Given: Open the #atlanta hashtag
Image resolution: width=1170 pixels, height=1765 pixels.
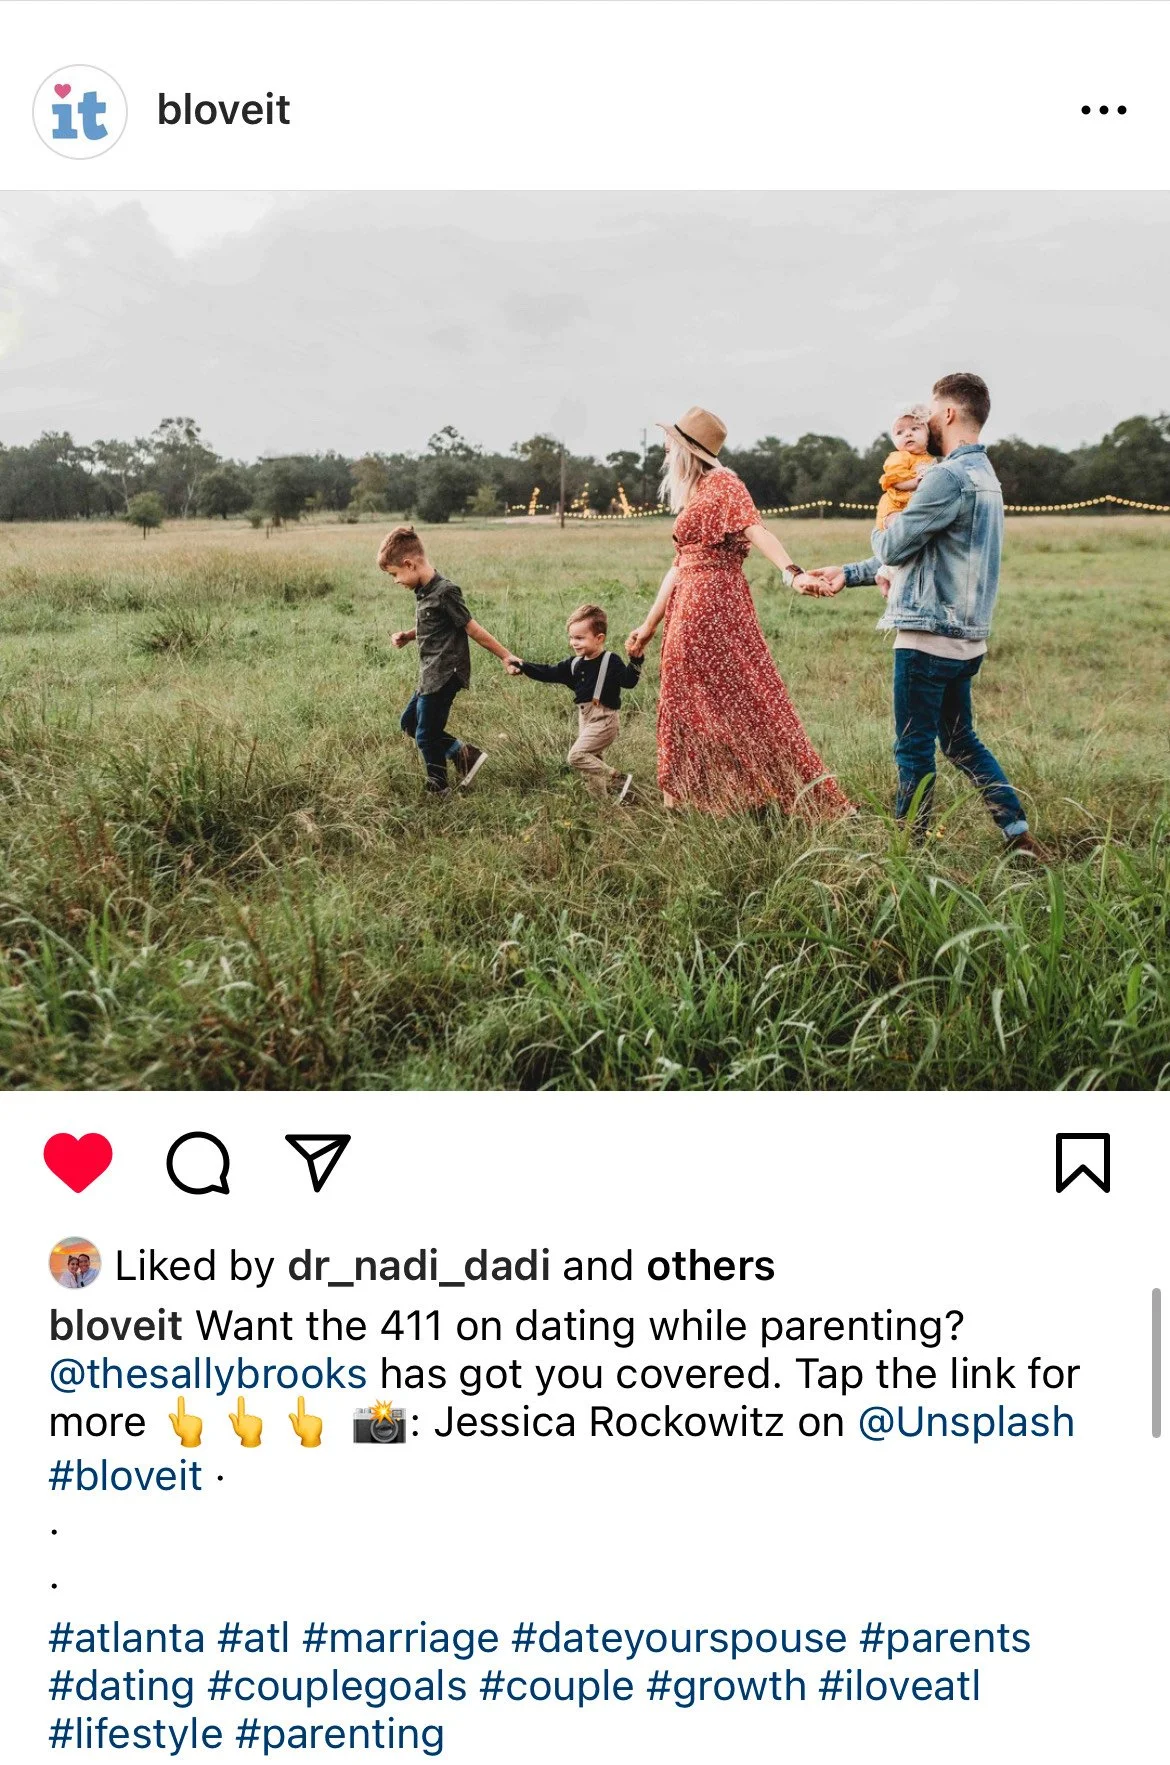Looking at the screenshot, I should (x=127, y=1638).
